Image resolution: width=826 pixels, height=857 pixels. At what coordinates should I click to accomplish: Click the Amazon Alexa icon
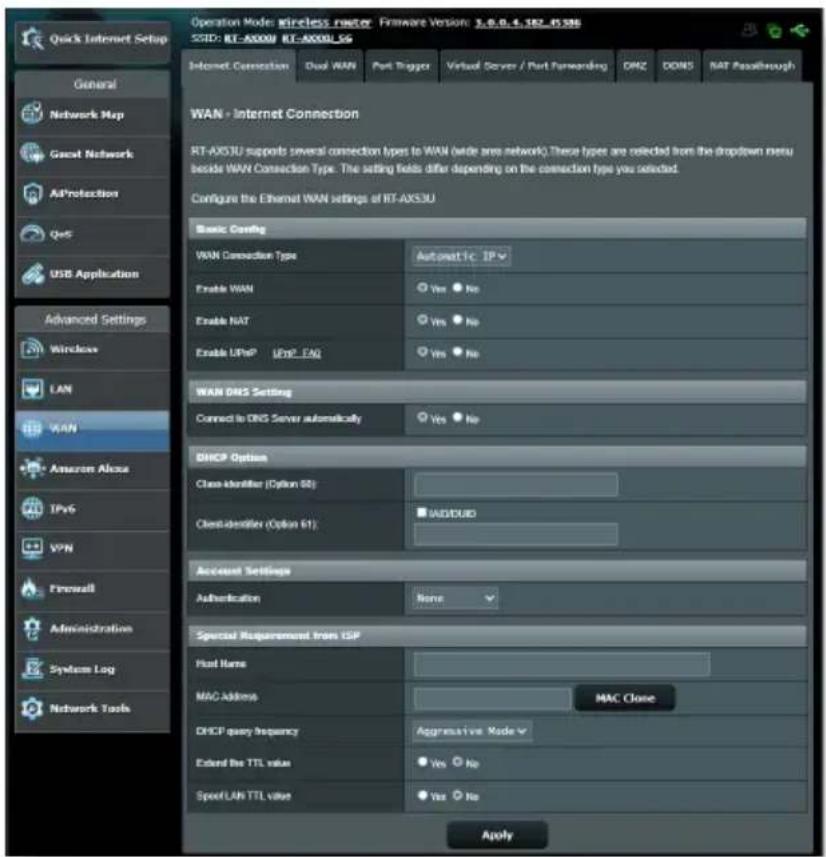(32, 468)
